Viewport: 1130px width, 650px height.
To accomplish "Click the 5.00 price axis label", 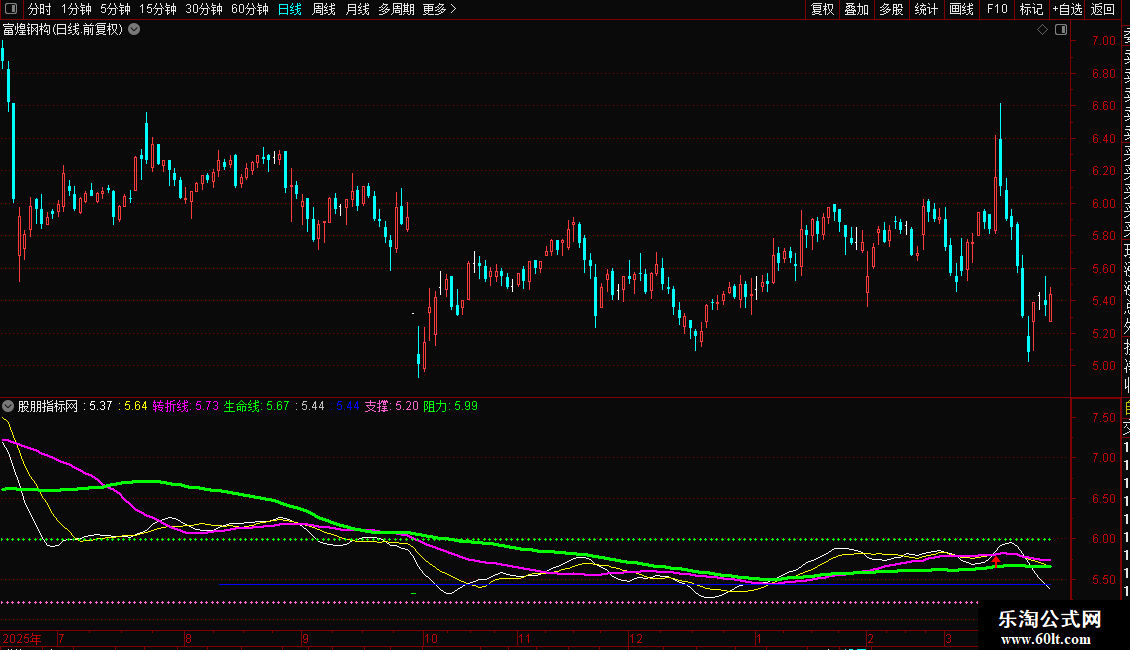I will tap(1103, 366).
